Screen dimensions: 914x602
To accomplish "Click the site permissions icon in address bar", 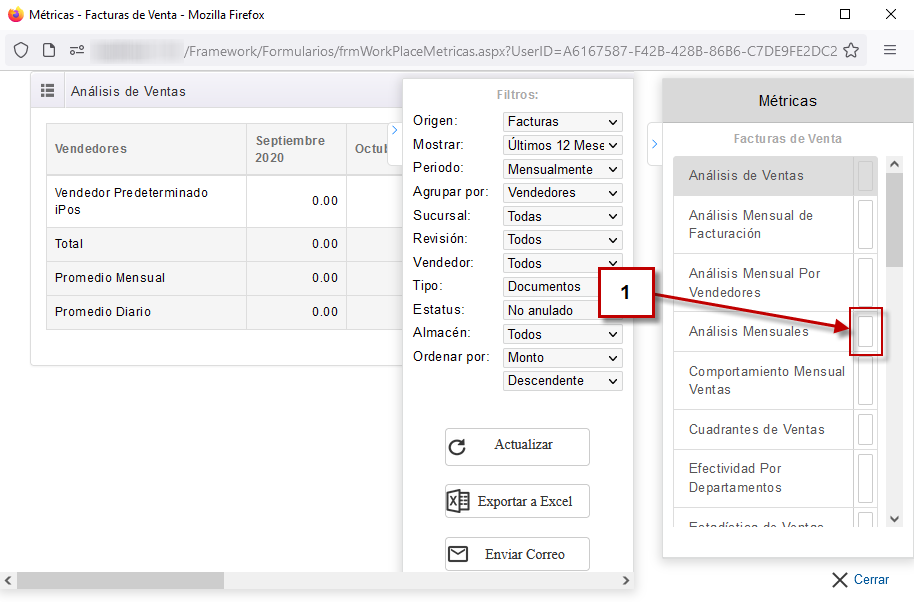I will 77,51.
